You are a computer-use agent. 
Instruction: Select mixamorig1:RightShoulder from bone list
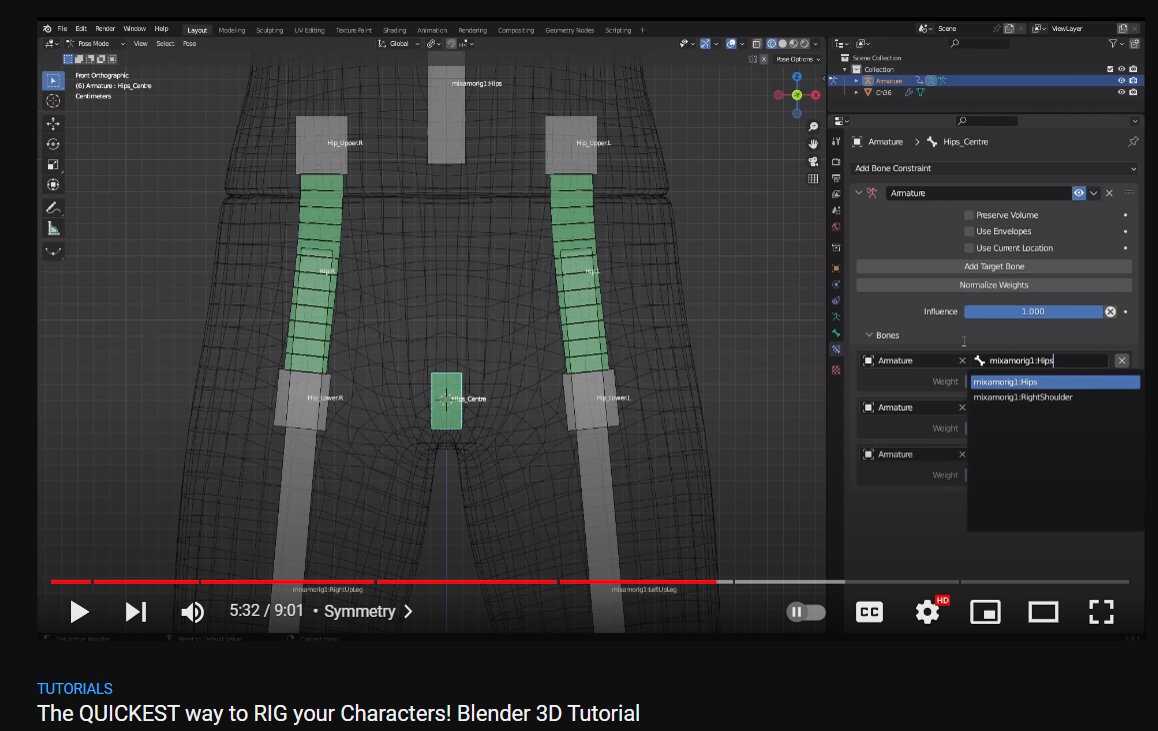tap(1055, 397)
